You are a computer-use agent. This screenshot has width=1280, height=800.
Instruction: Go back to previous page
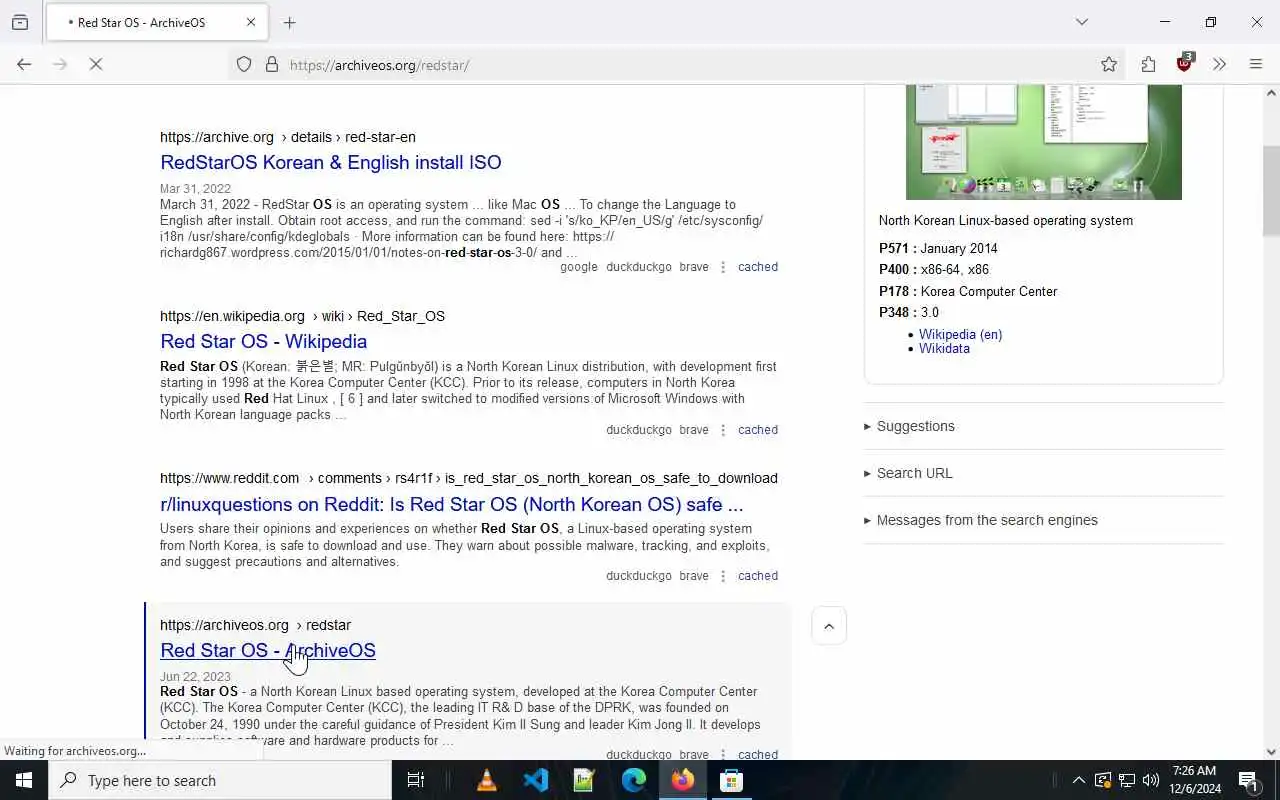24,64
